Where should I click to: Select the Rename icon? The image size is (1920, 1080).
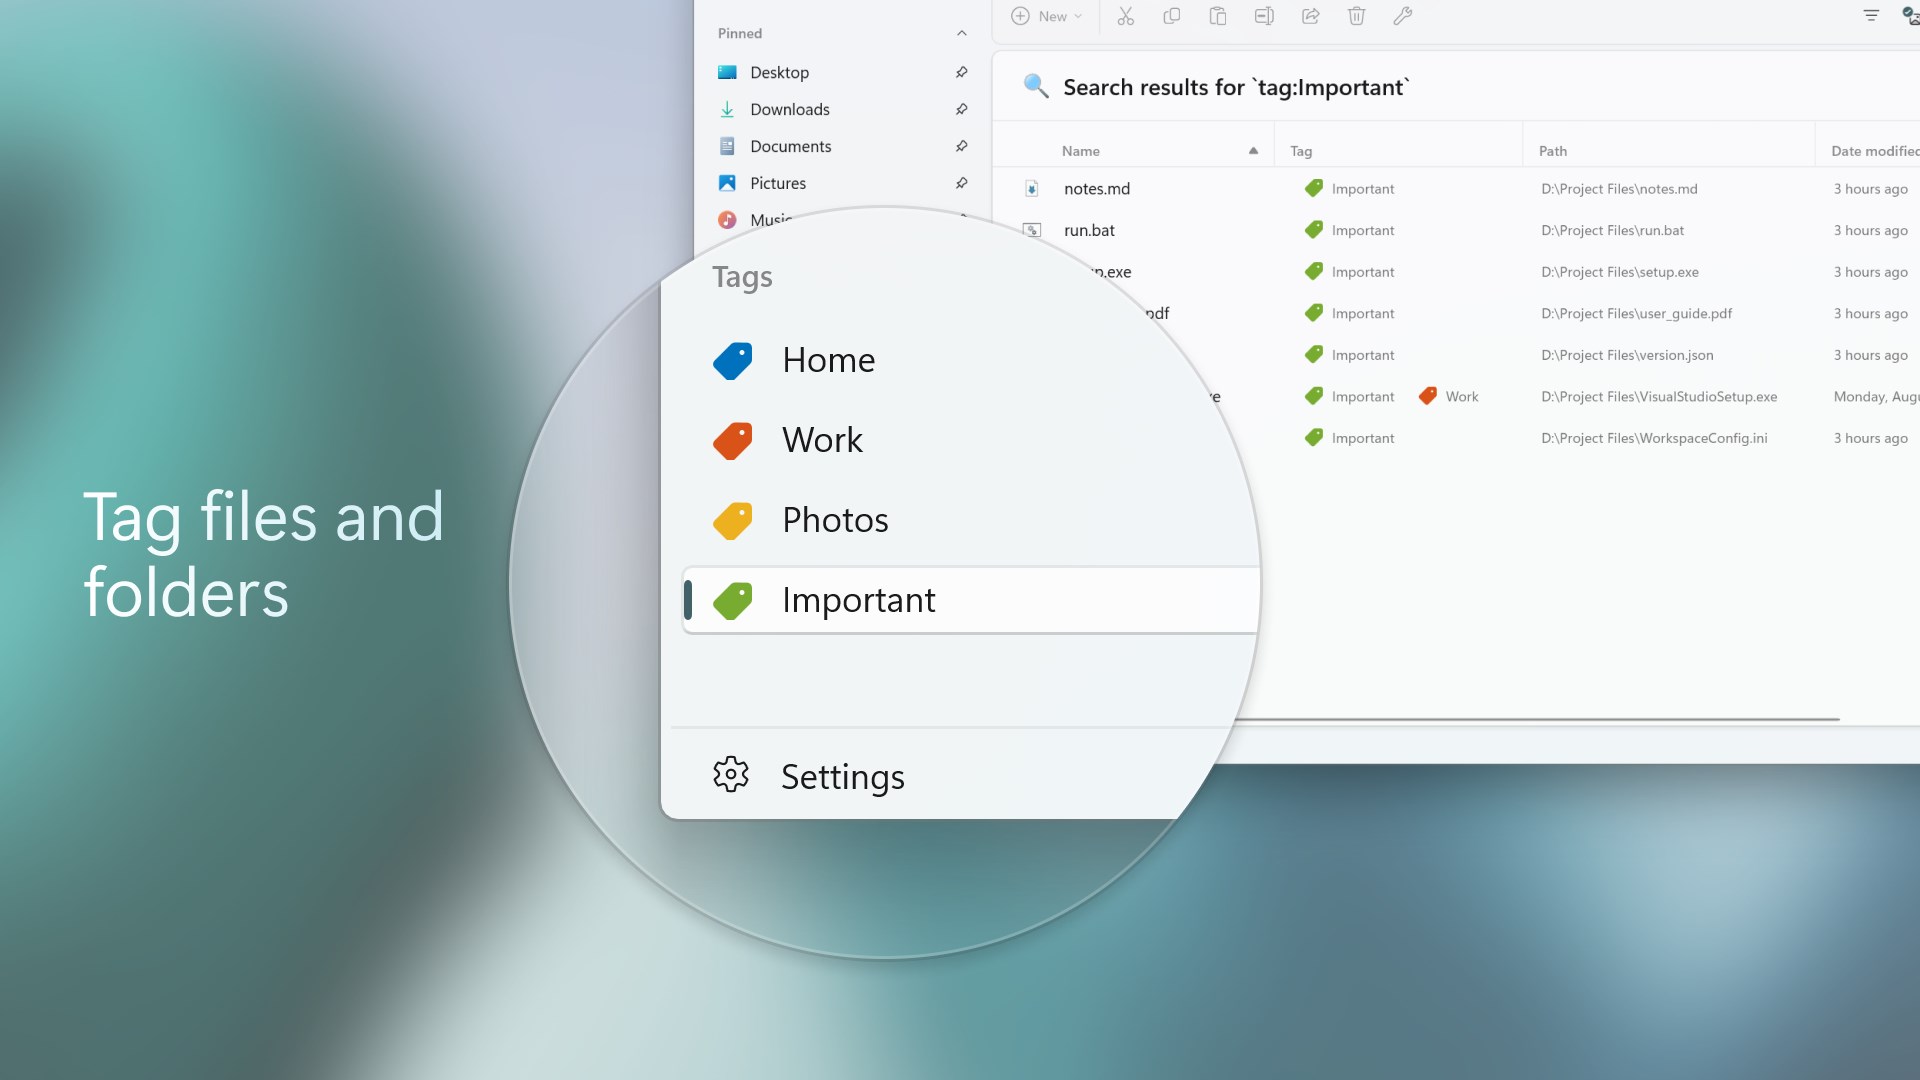pos(1263,16)
